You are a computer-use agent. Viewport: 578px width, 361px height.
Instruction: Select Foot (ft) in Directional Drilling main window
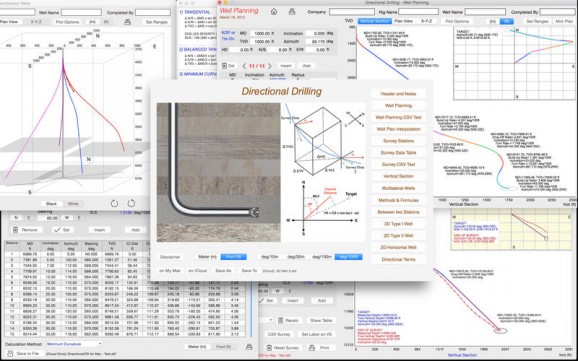tap(233, 257)
